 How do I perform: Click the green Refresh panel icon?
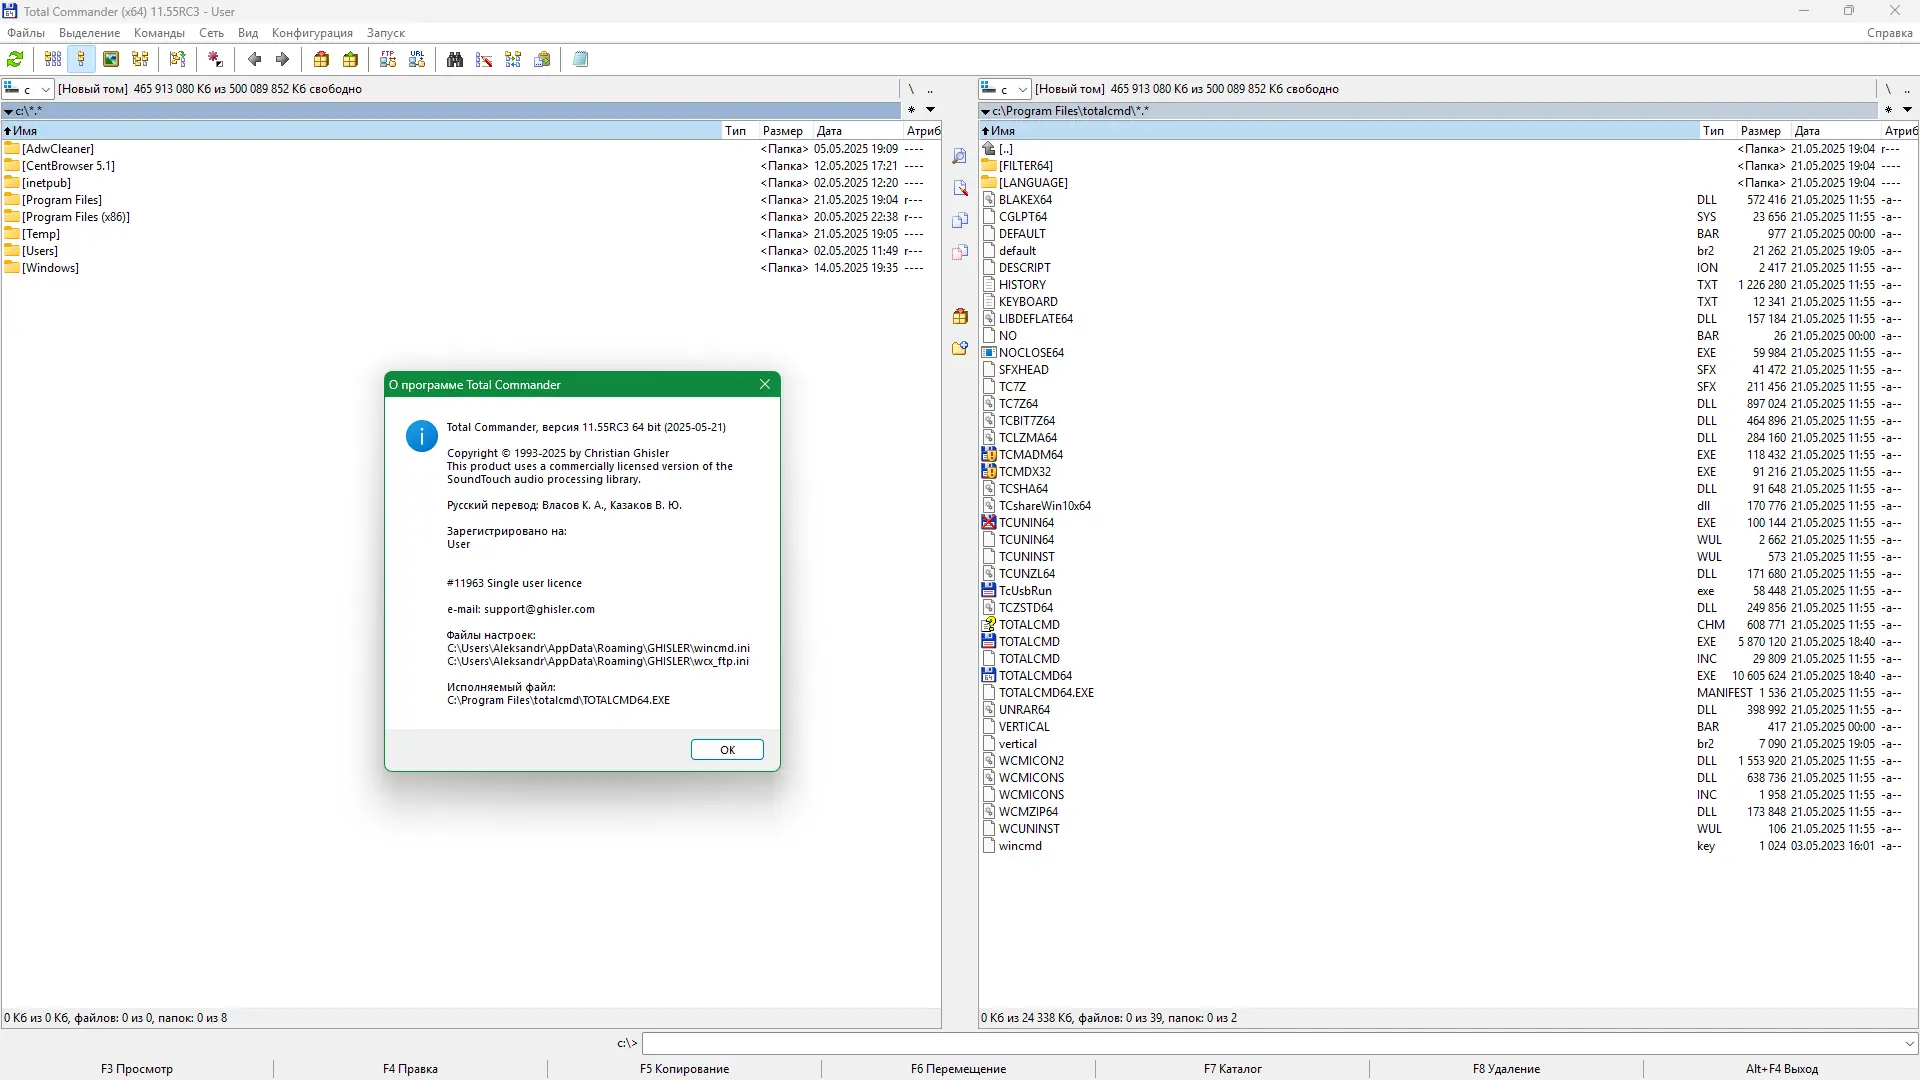(x=15, y=60)
